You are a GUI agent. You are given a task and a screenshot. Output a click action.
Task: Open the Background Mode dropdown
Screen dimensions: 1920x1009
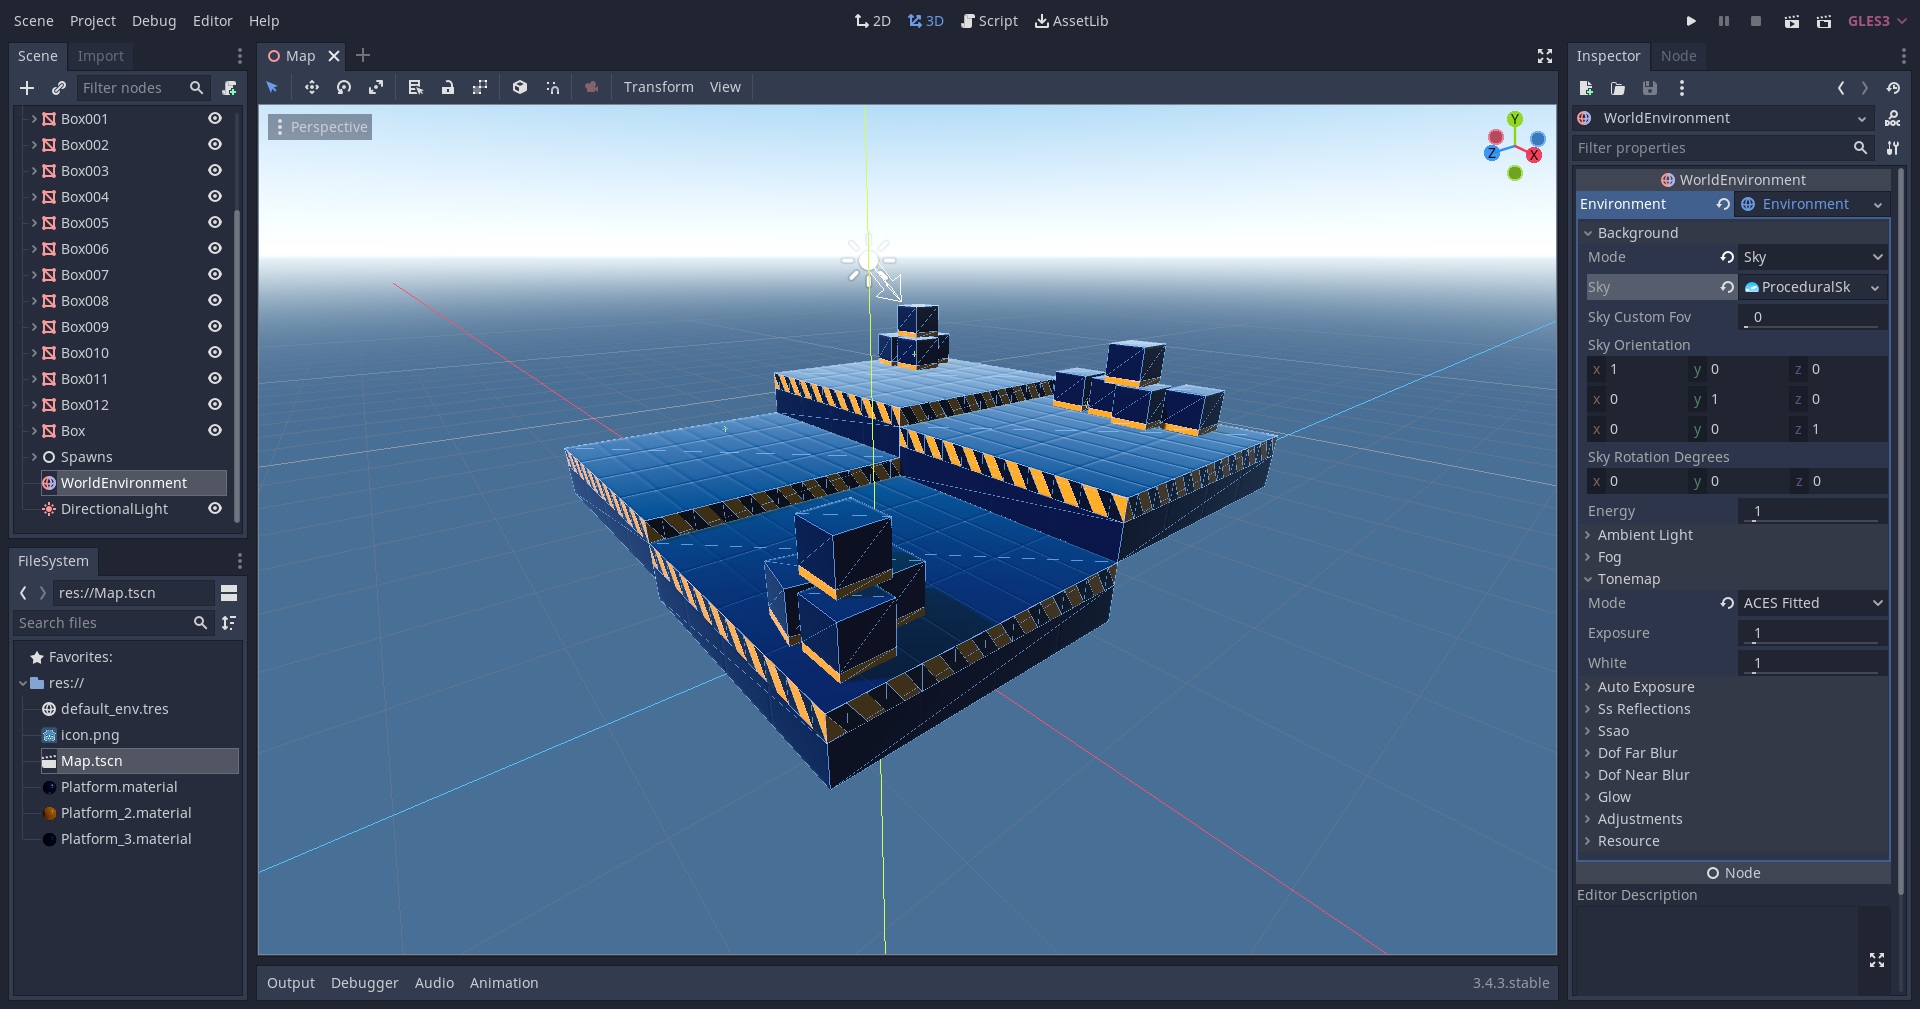coord(1813,257)
